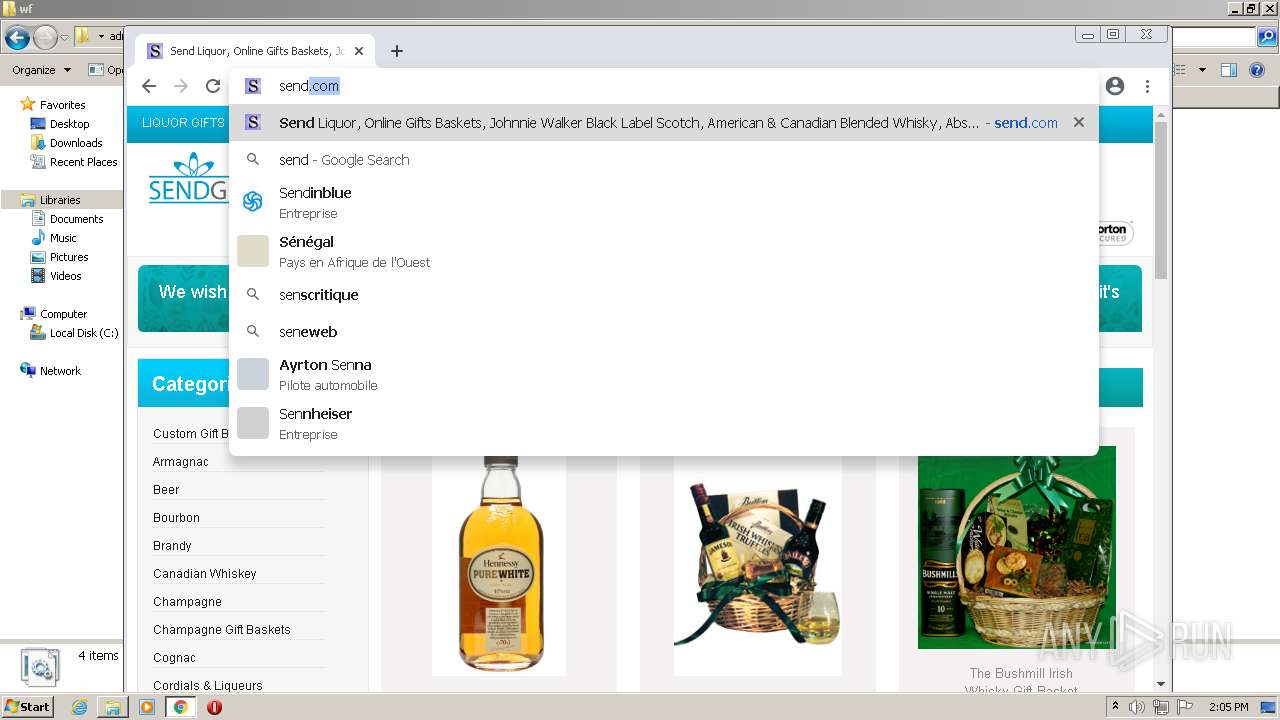Close the Send Liquor tab
1280x720 pixels.
pos(359,51)
